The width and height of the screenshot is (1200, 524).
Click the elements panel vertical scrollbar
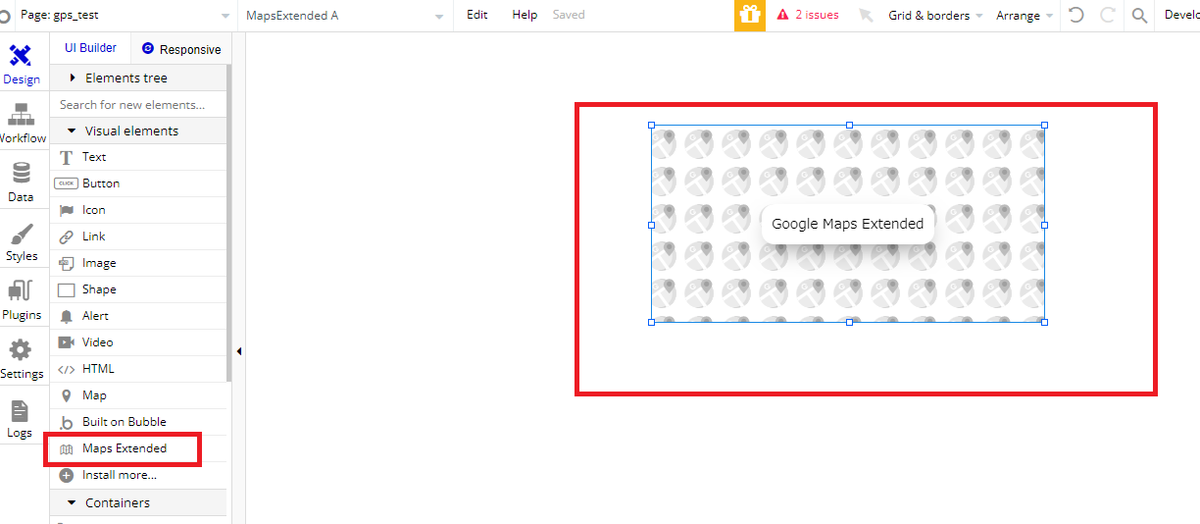point(230,223)
